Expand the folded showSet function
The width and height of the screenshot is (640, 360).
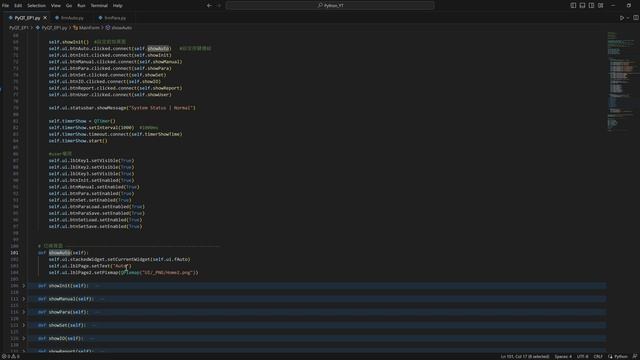(x=24, y=325)
